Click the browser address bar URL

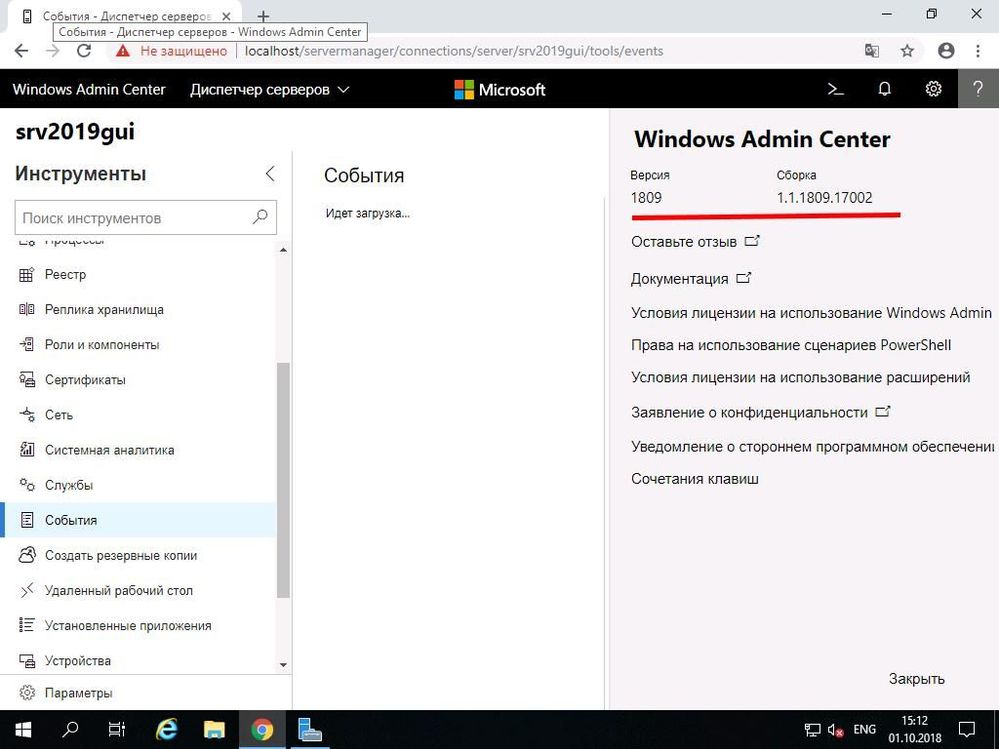click(454, 51)
